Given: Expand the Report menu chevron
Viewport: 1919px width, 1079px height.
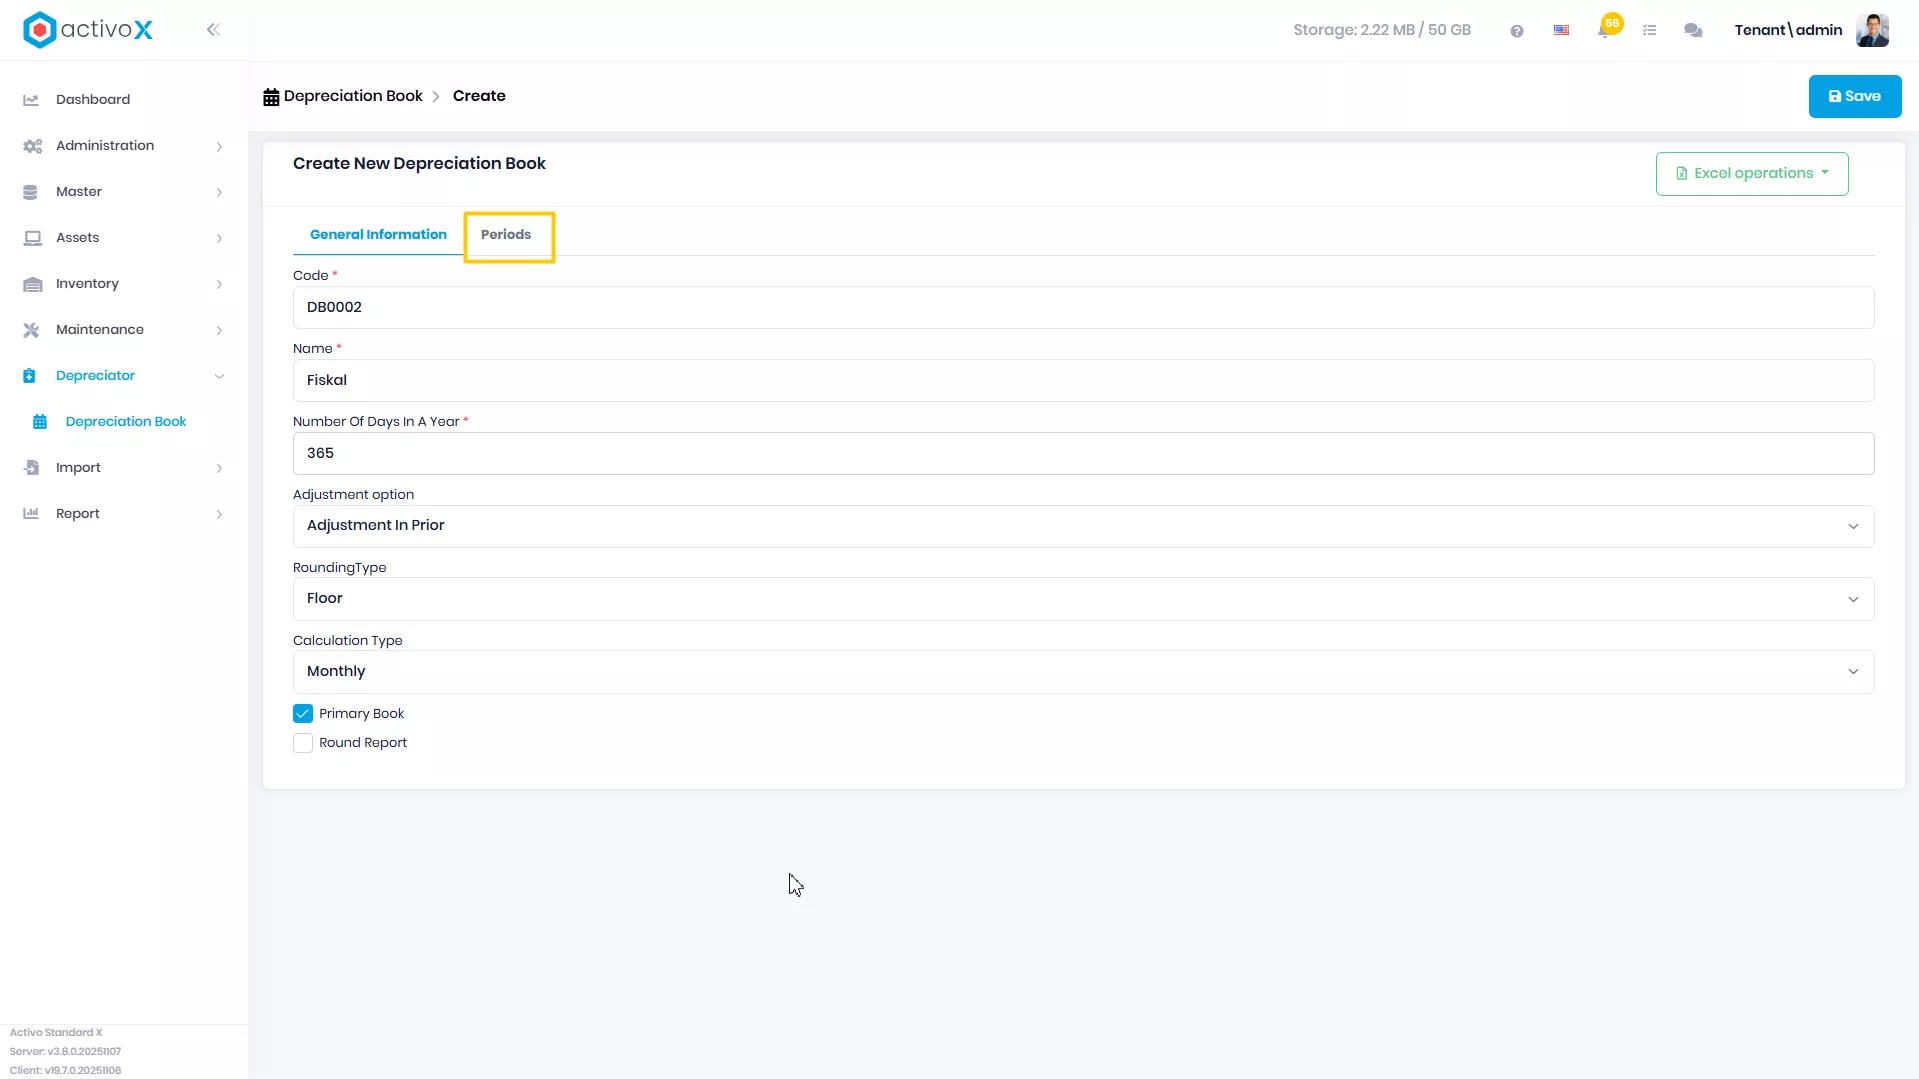Looking at the screenshot, I should point(219,515).
